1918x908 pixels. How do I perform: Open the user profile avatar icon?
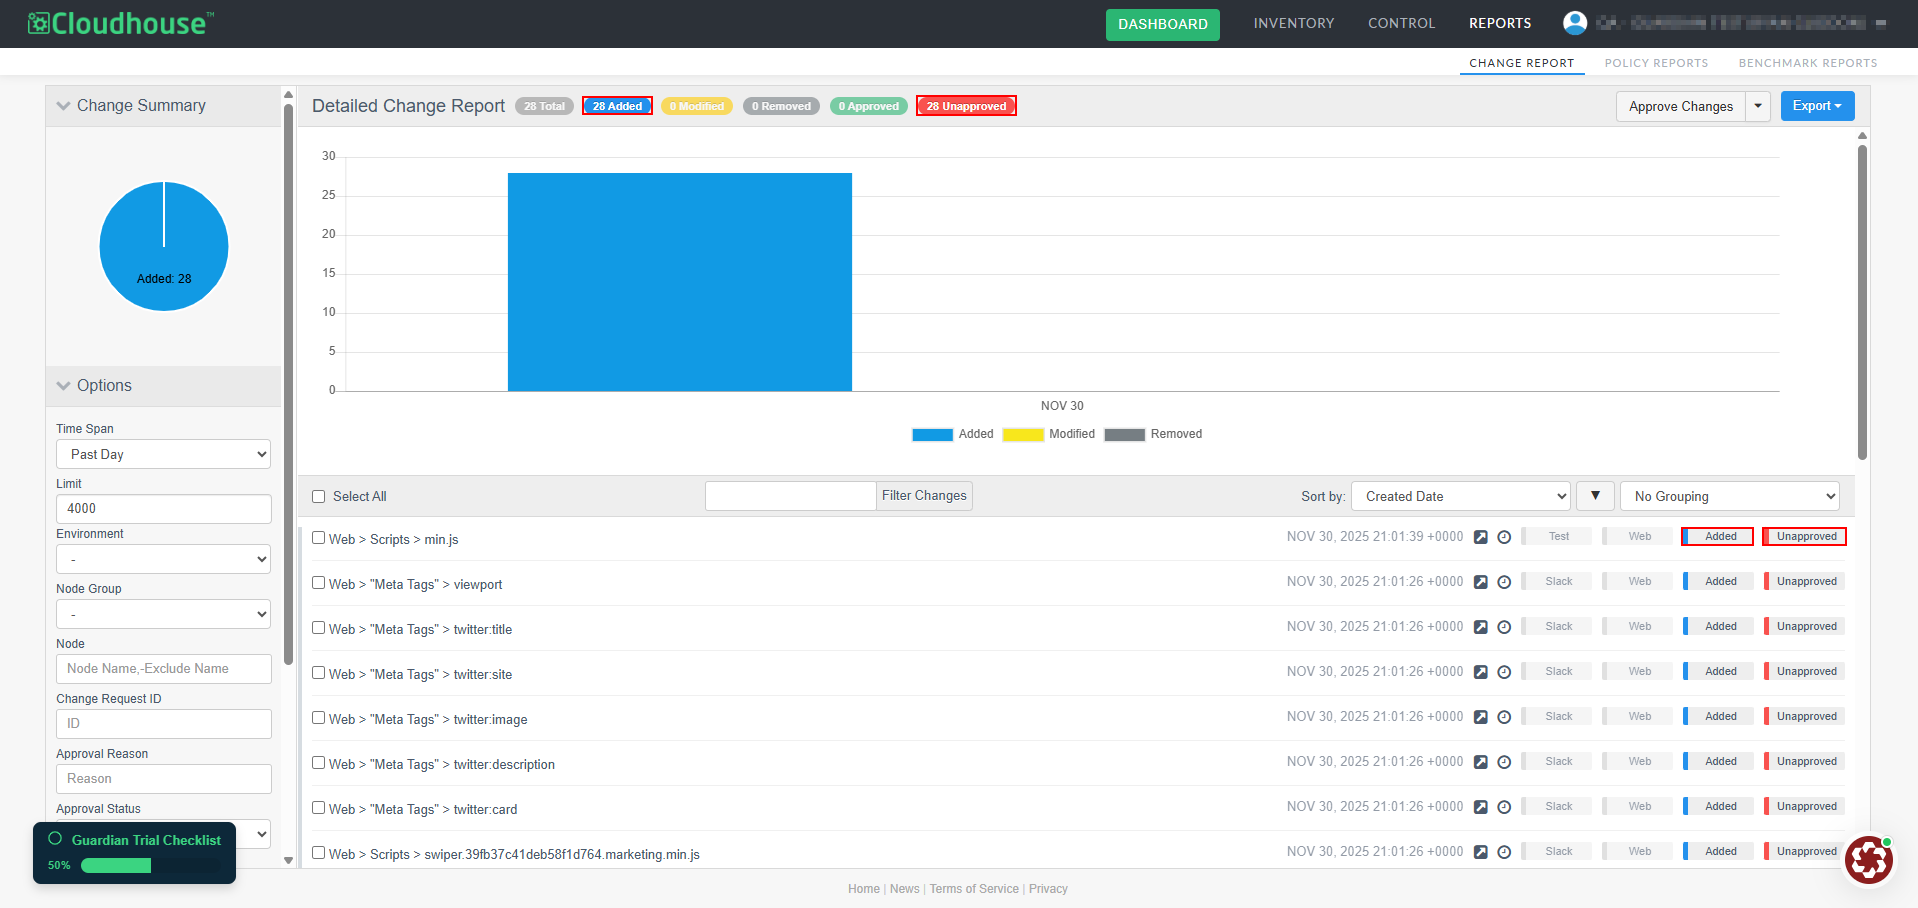(1575, 23)
